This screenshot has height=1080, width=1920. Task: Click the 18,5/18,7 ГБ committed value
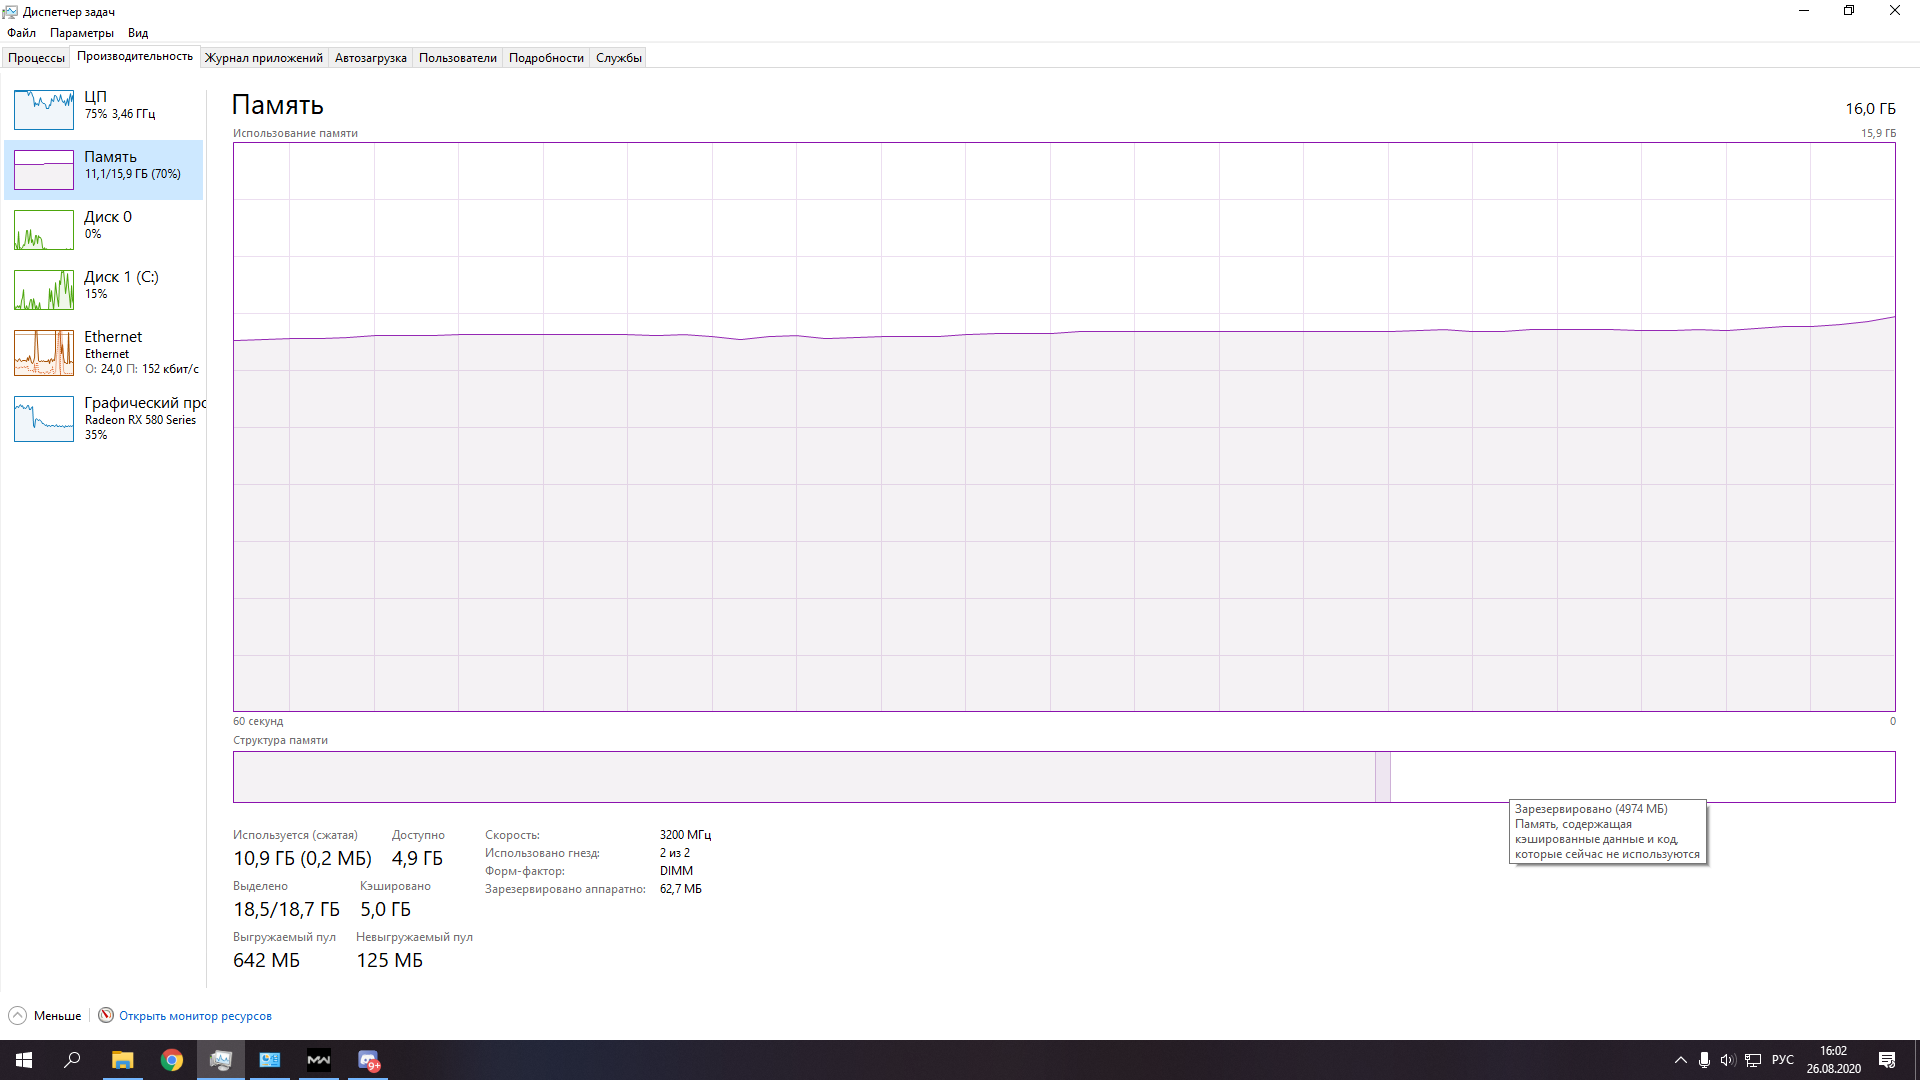click(x=286, y=910)
